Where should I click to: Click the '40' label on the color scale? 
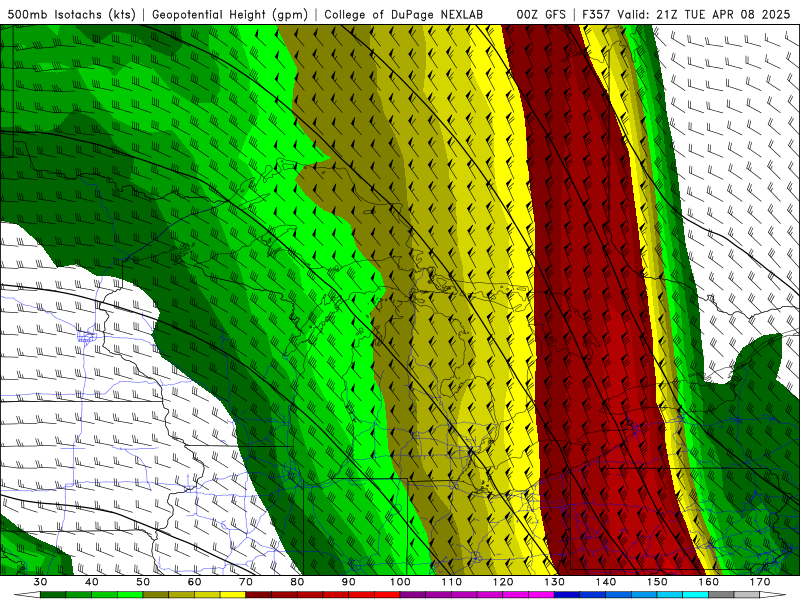[91, 582]
